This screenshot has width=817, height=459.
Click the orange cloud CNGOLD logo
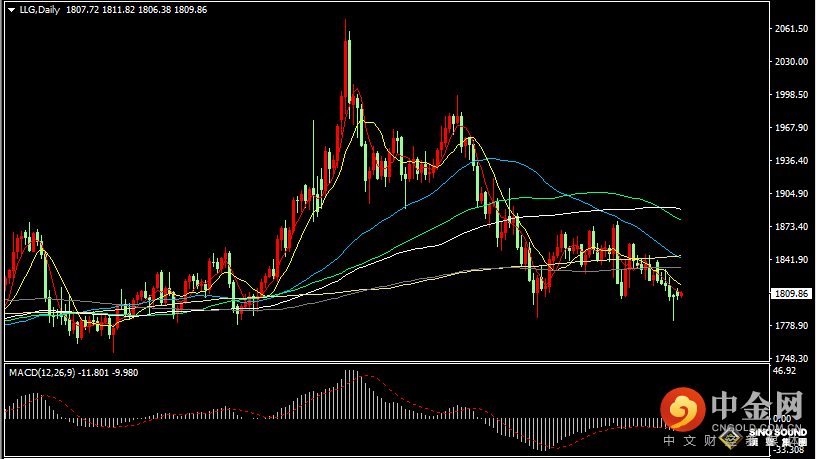tap(682, 408)
